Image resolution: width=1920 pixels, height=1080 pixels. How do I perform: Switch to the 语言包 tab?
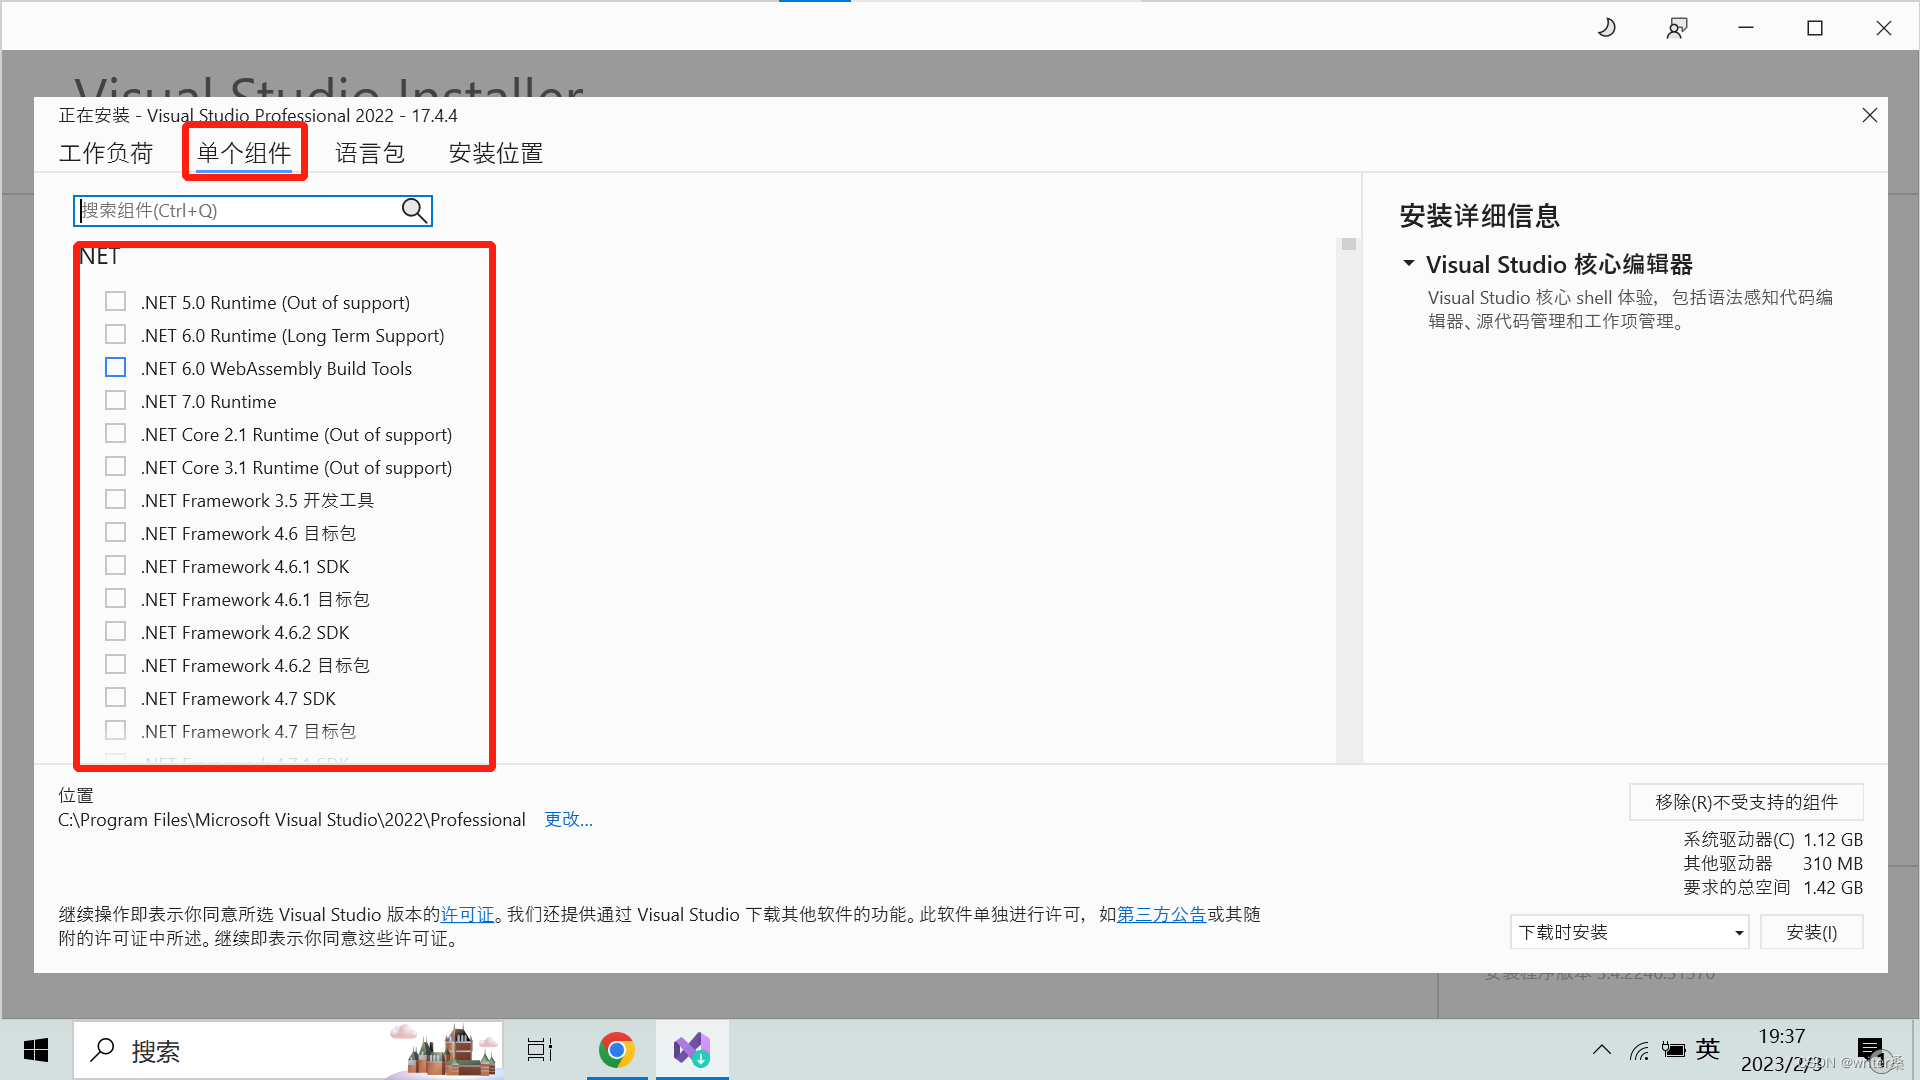pyautogui.click(x=370, y=153)
